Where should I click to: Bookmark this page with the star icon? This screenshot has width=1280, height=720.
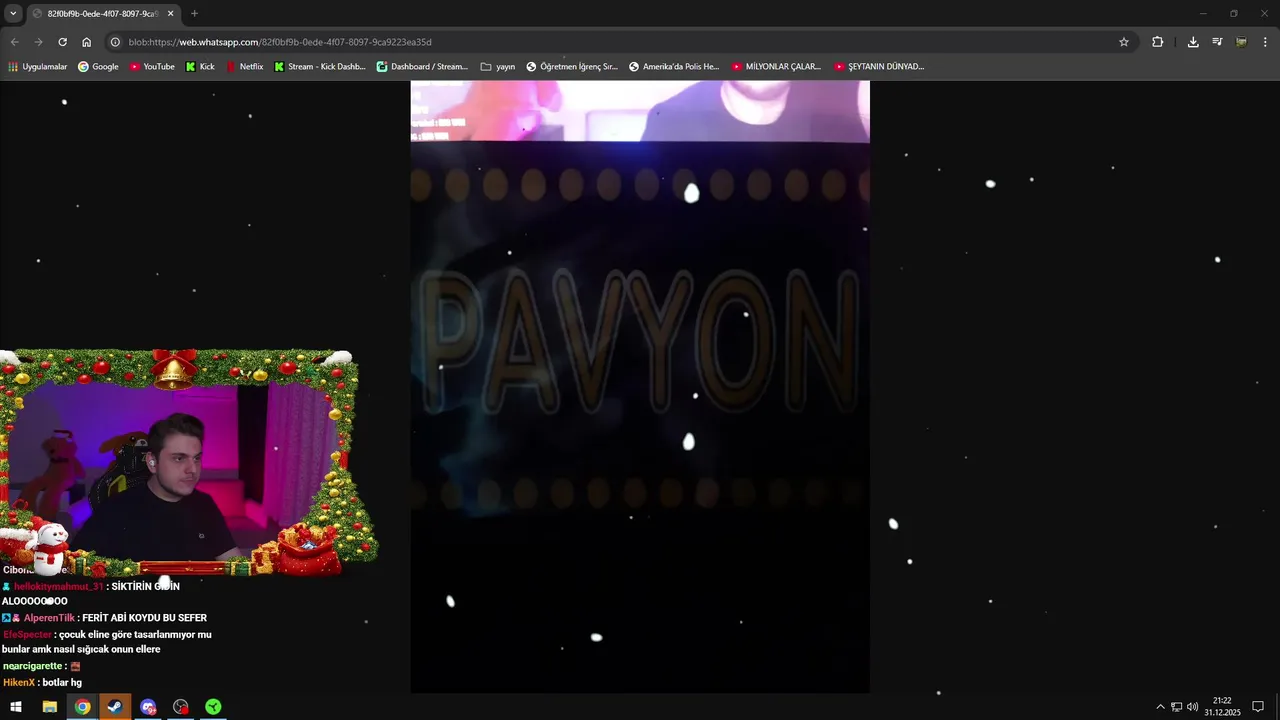[x=1124, y=42]
